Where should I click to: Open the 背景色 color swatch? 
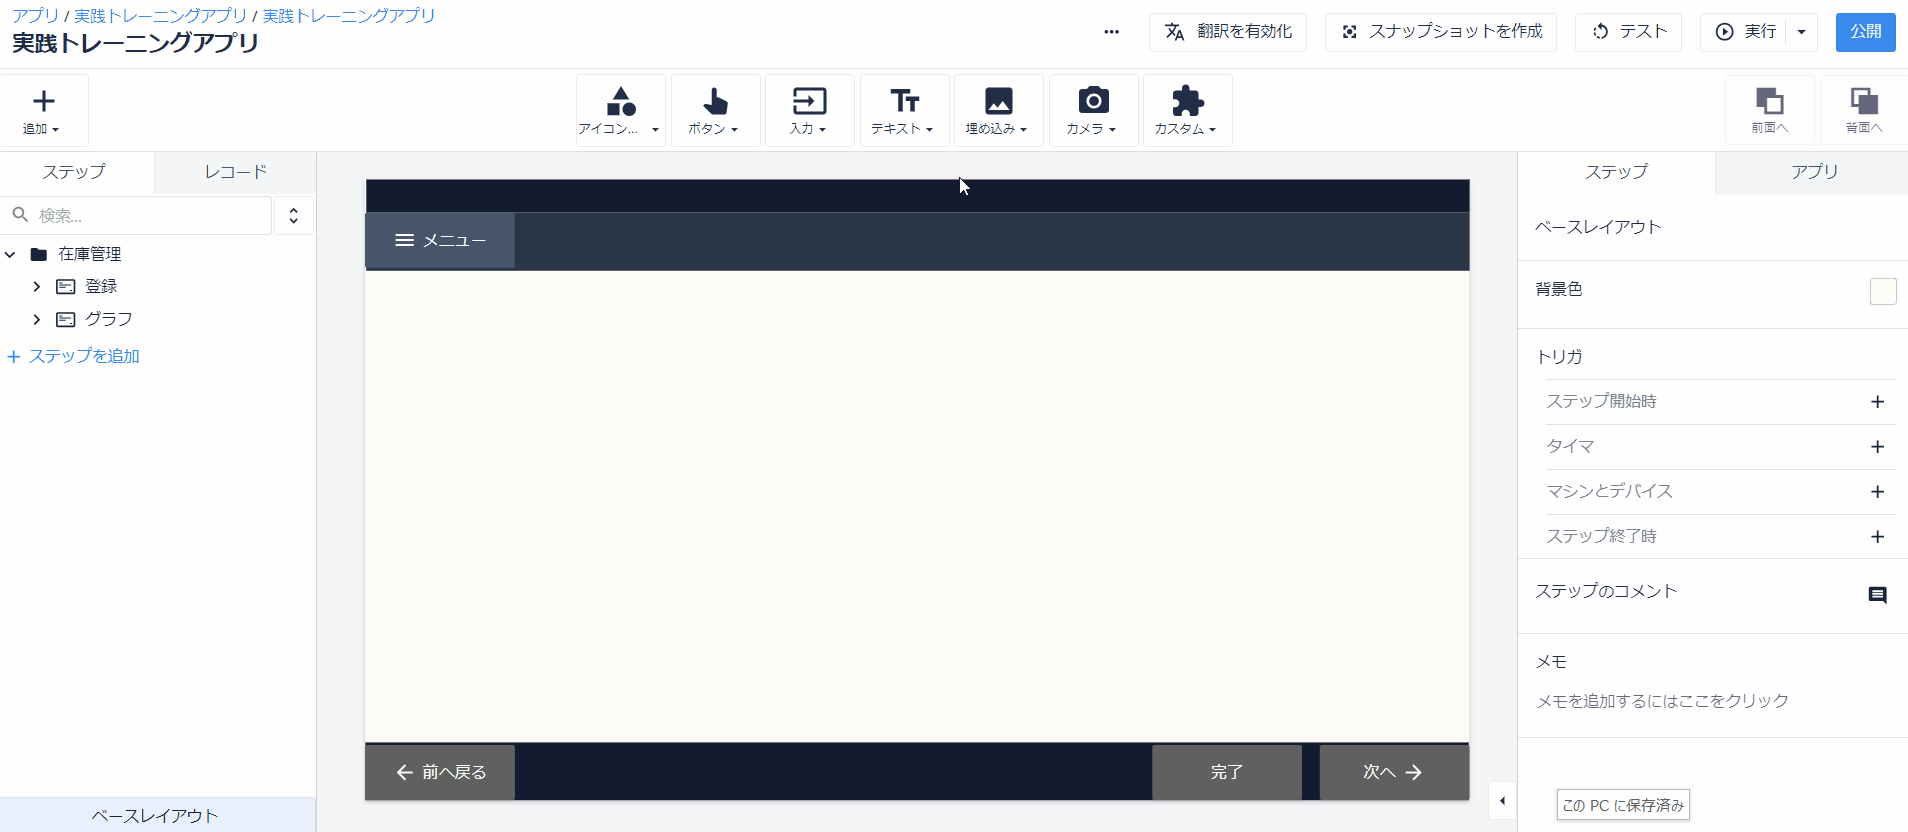[1883, 291]
